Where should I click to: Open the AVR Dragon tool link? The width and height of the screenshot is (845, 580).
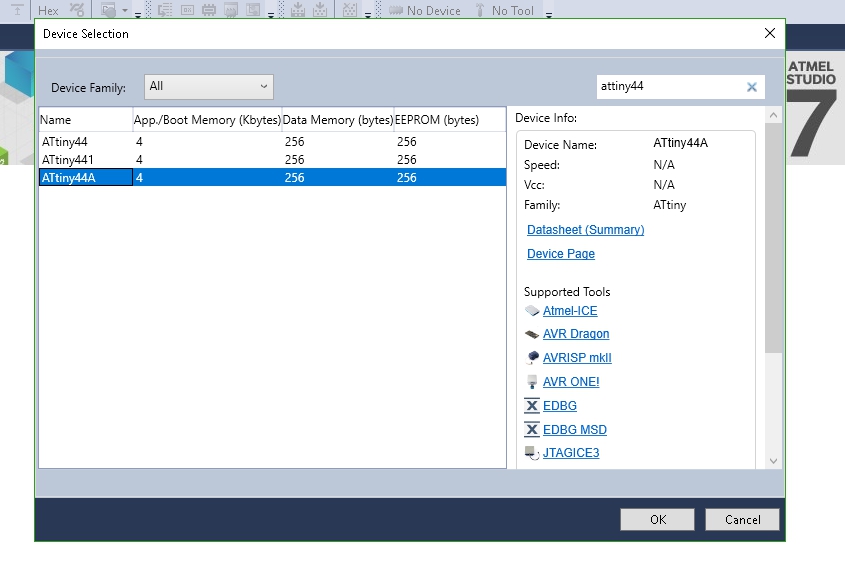(x=576, y=334)
